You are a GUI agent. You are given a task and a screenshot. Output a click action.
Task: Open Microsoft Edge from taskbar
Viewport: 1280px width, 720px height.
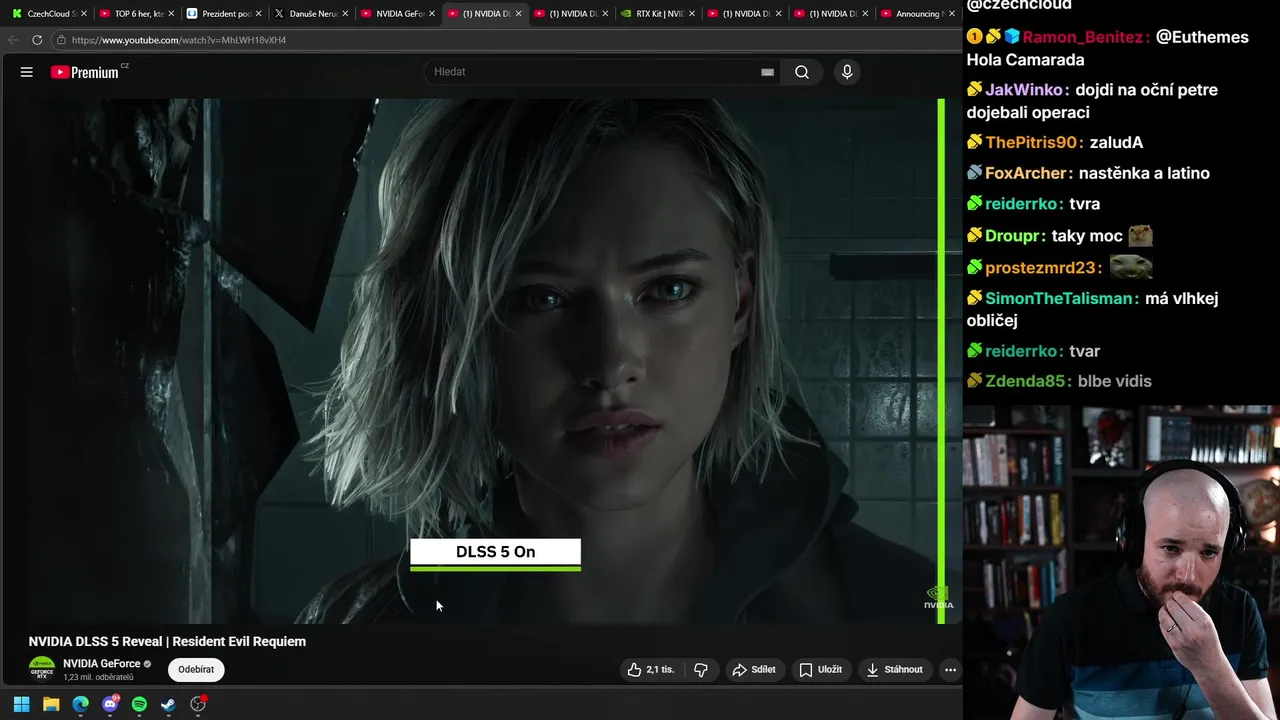click(80, 704)
